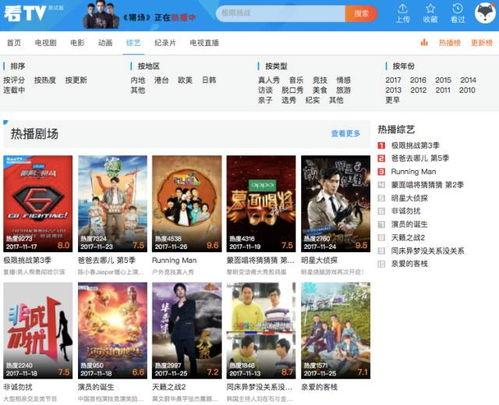Open 非诚勿扰 poster thumbnail
The height and width of the screenshot is (405, 499).
[x=38, y=330]
